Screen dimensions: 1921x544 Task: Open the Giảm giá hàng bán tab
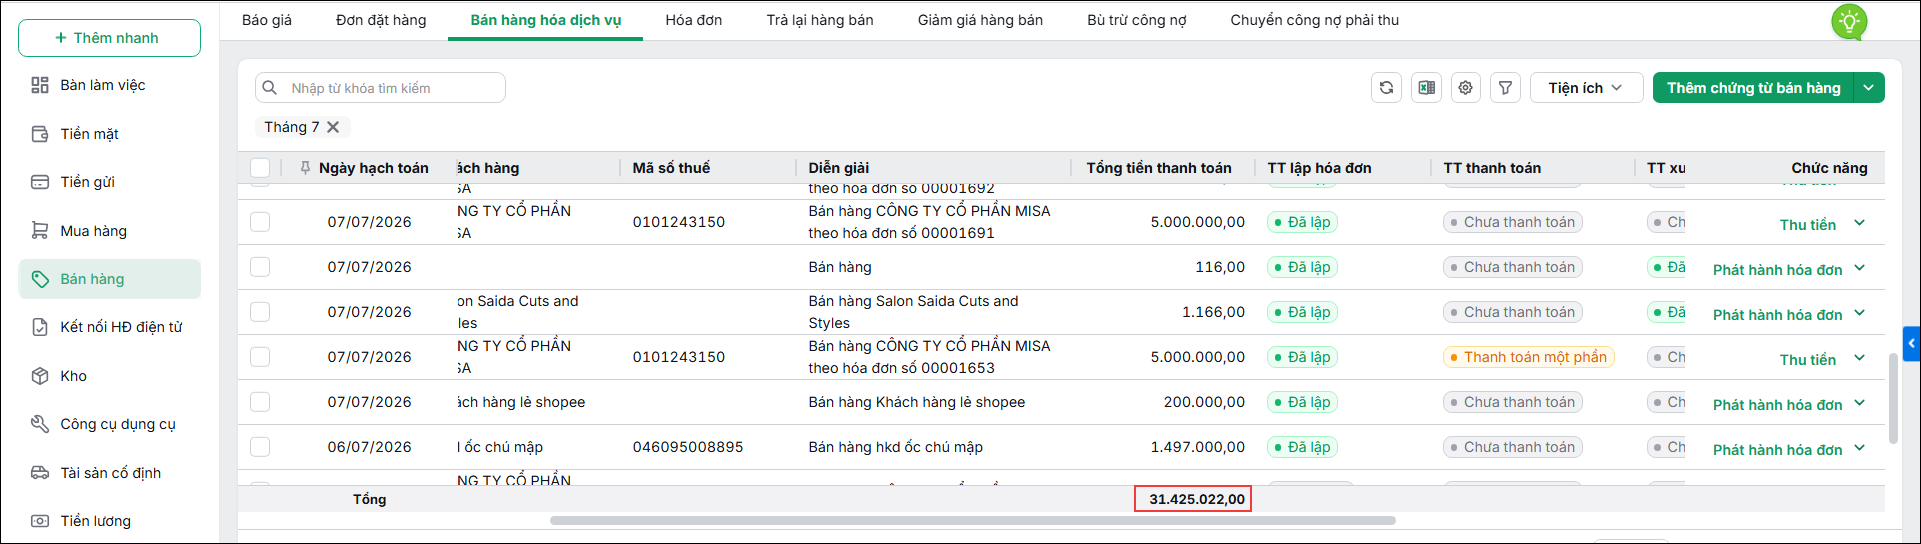980,20
